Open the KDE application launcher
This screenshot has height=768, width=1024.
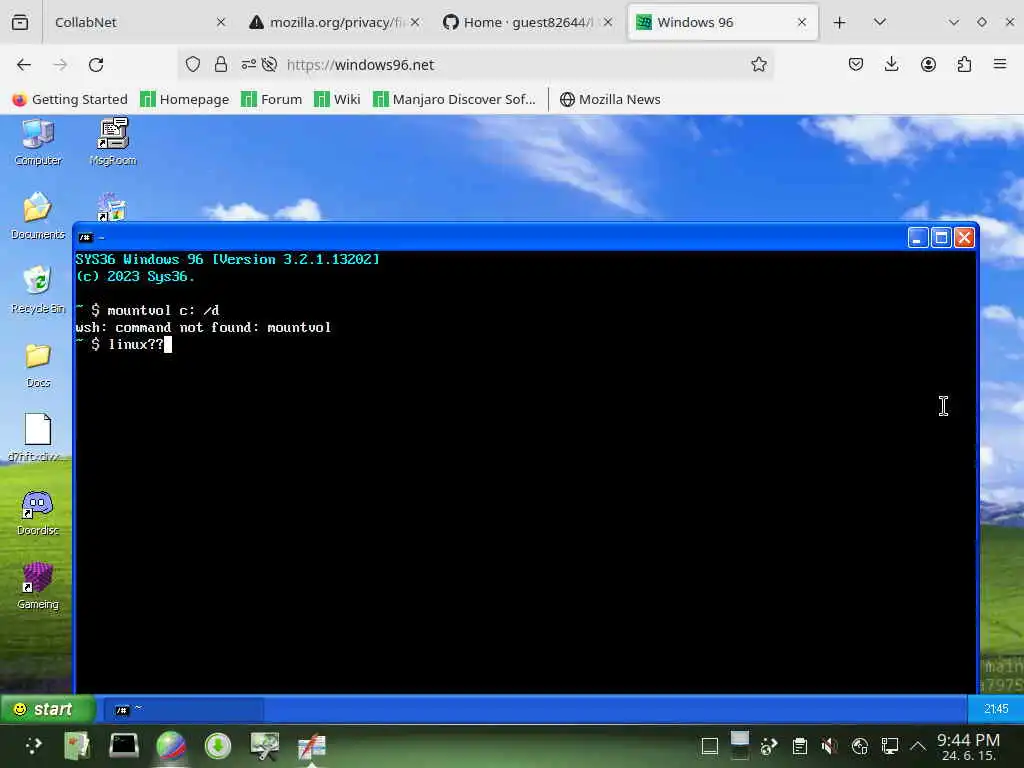tap(34, 746)
